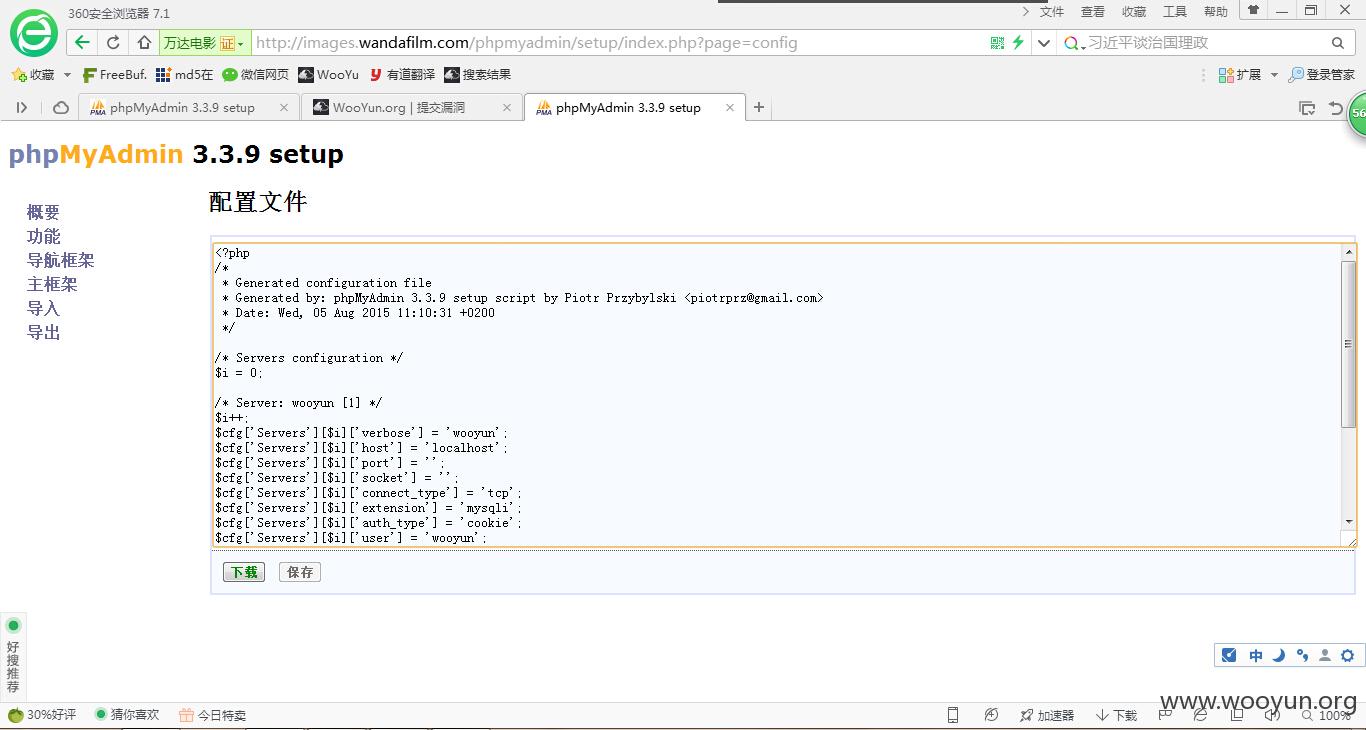Open the 万达电影 site certificate dropdown
Viewport: 1366px width, 730px height.
point(204,43)
